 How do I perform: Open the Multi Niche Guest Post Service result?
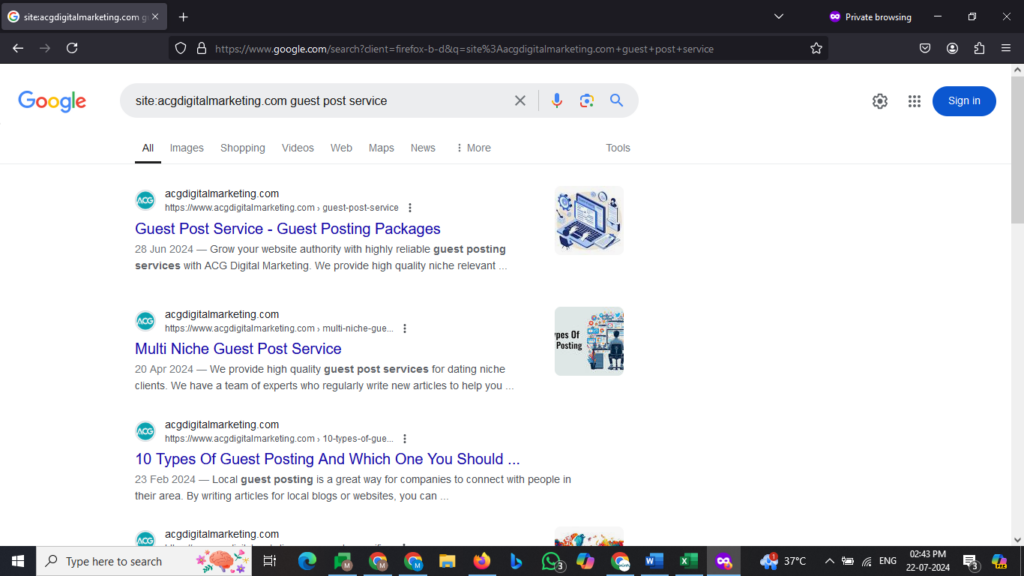(238, 349)
